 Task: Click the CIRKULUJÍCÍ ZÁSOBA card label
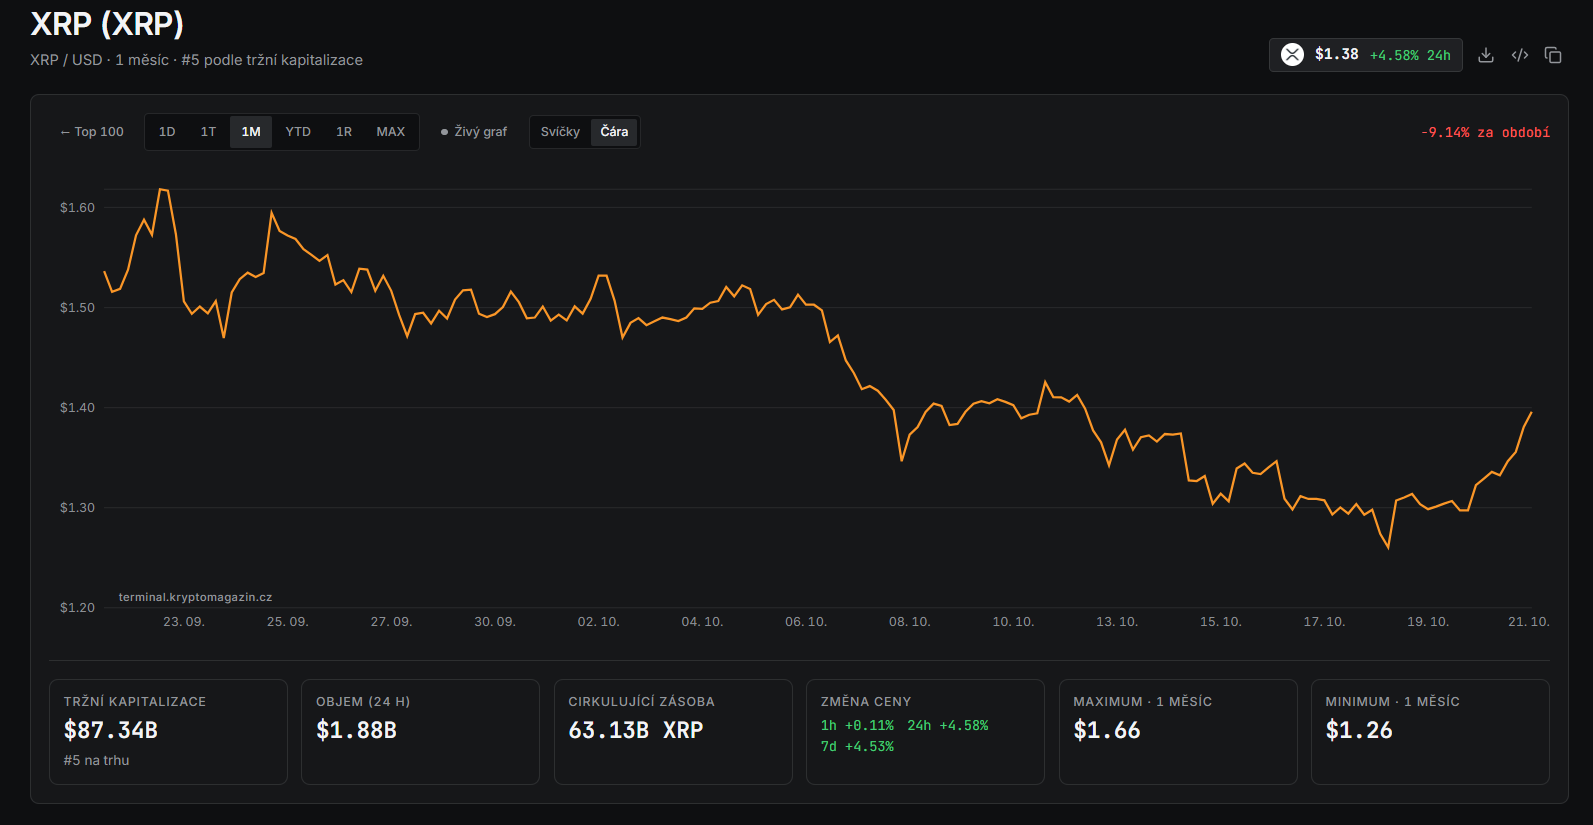[x=642, y=701]
